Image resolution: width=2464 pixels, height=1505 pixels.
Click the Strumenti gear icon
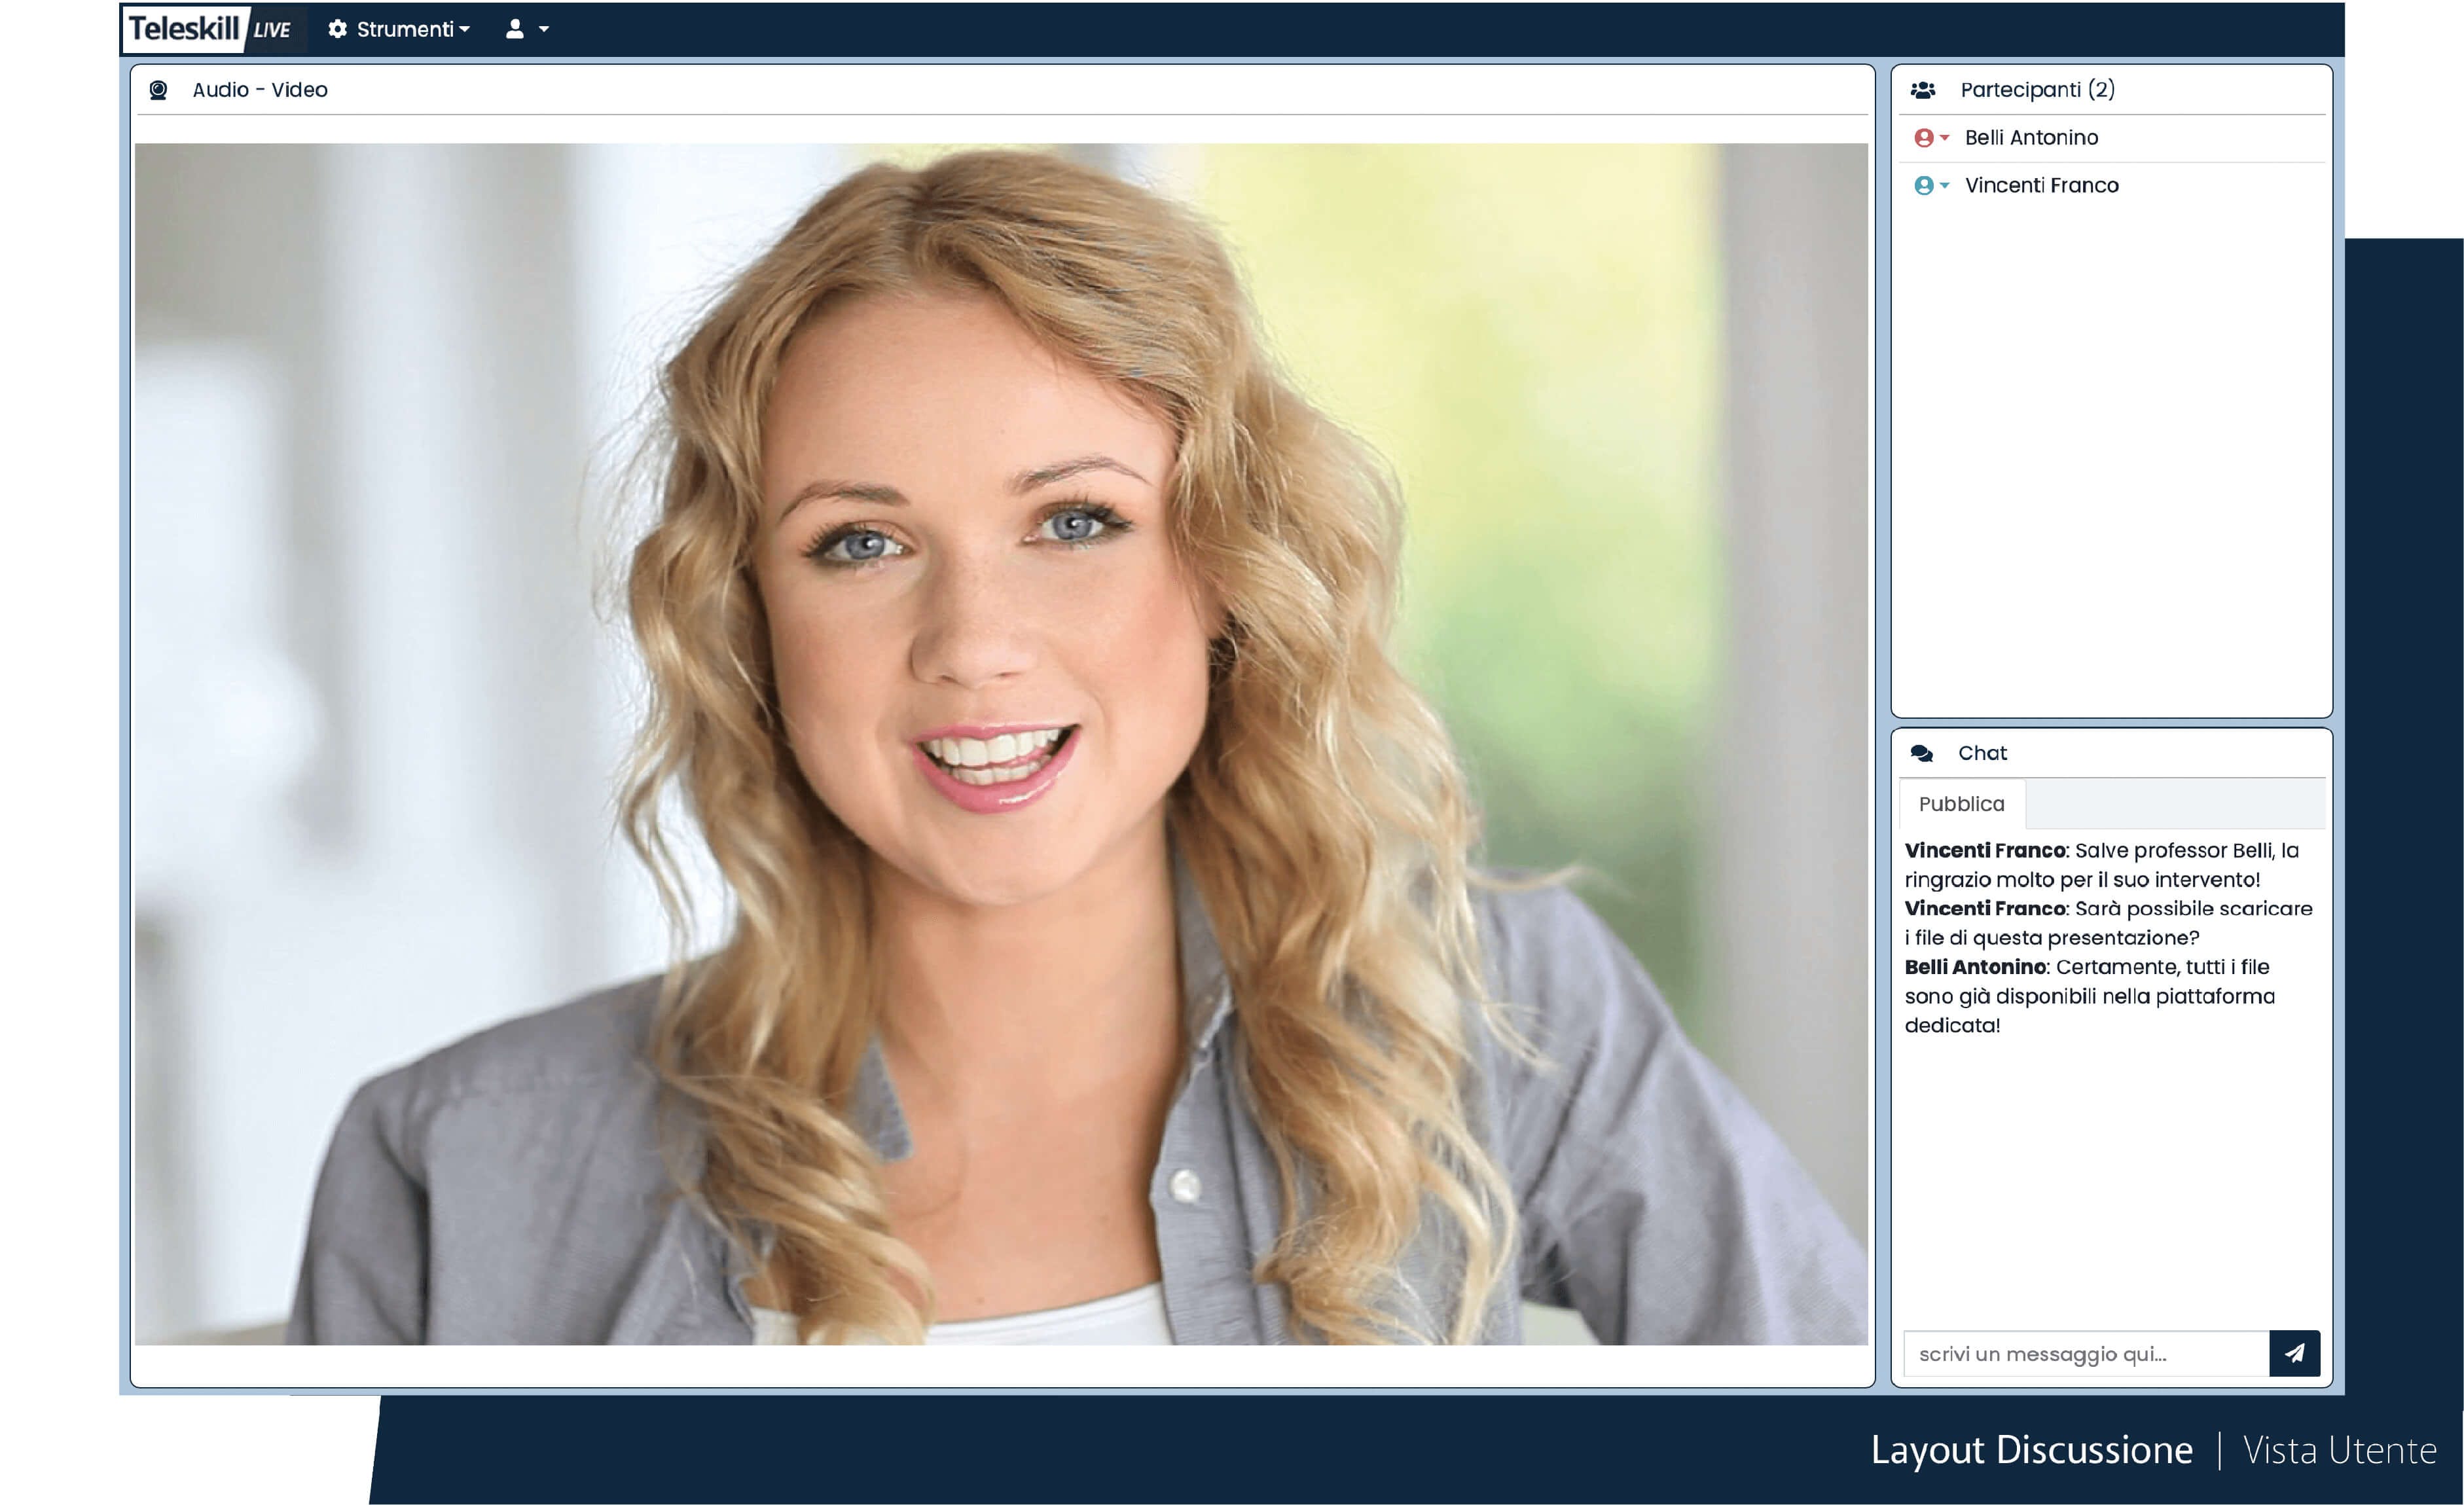pos(337,29)
